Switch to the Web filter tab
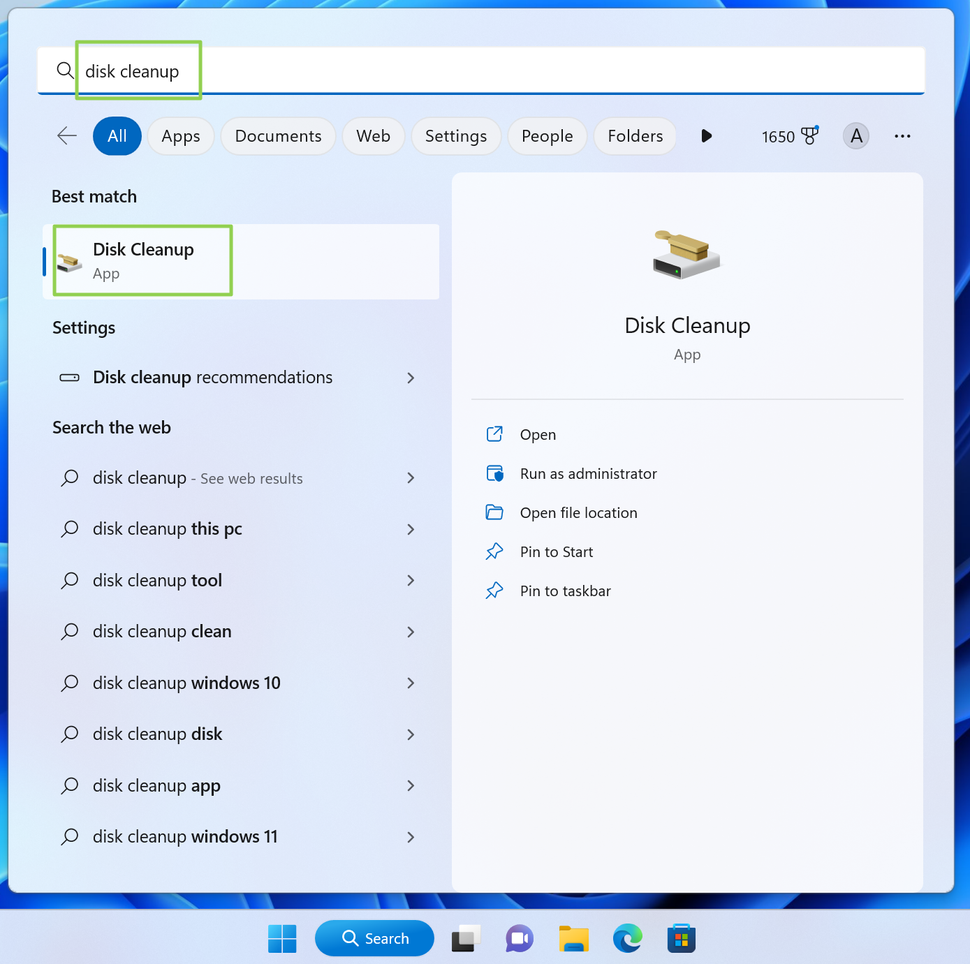This screenshot has height=964, width=970. [373, 136]
